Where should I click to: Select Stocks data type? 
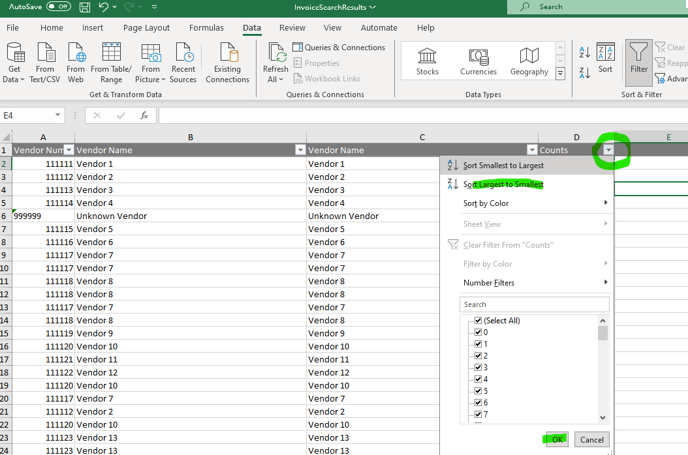pos(427,61)
